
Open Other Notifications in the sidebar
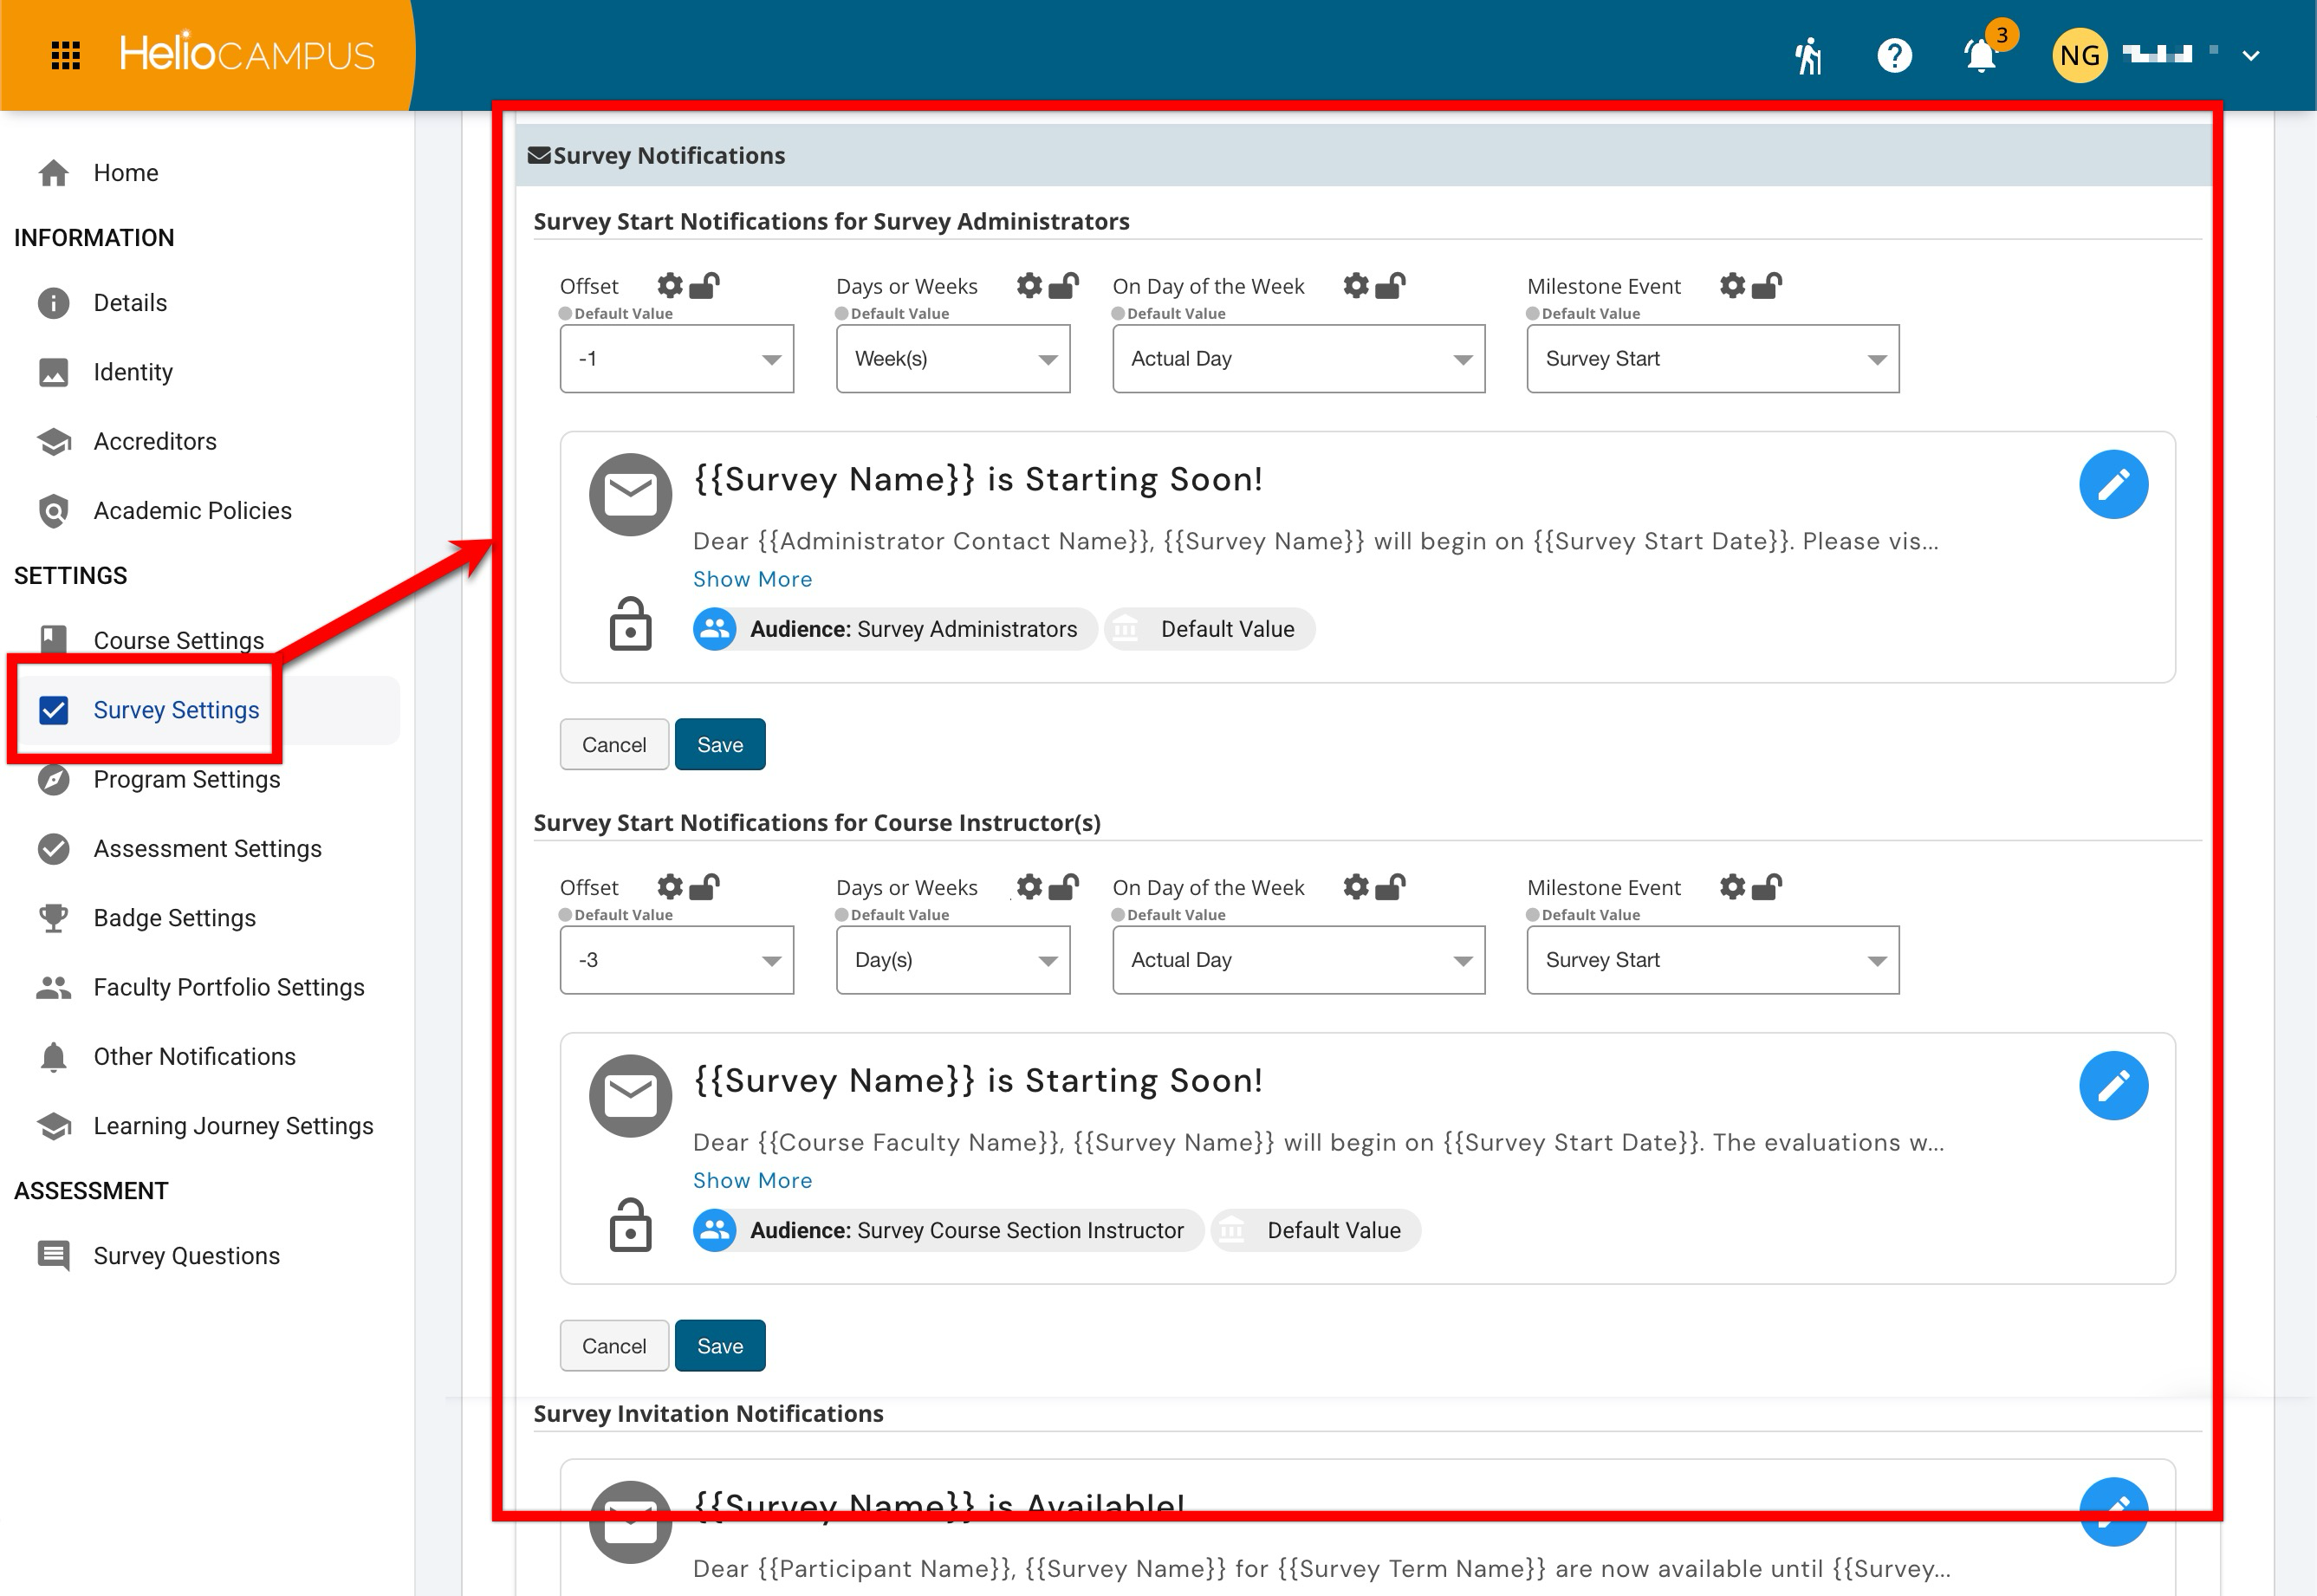point(194,1057)
